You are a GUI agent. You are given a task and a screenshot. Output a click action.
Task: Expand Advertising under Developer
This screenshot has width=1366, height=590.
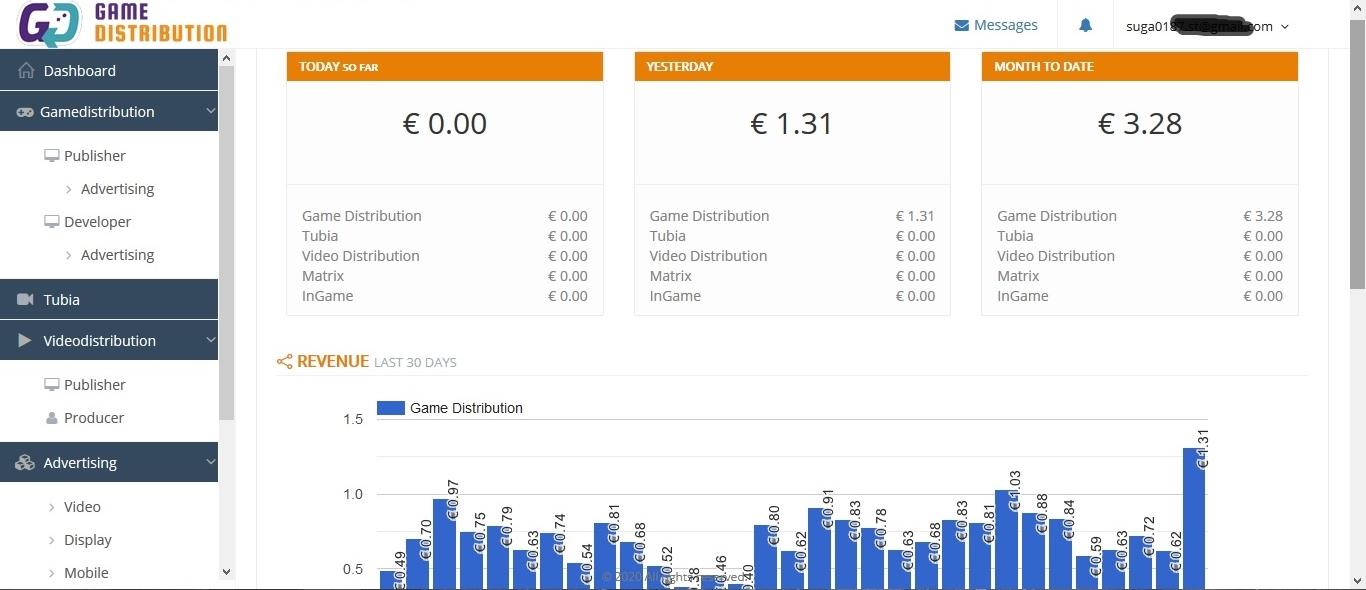tap(117, 255)
